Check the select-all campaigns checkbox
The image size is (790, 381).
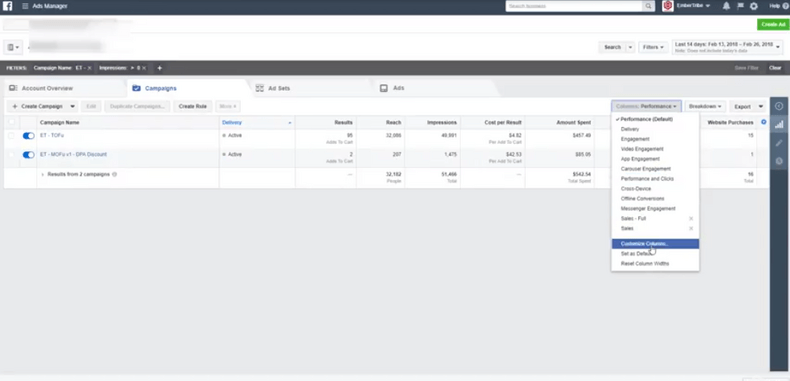11,122
